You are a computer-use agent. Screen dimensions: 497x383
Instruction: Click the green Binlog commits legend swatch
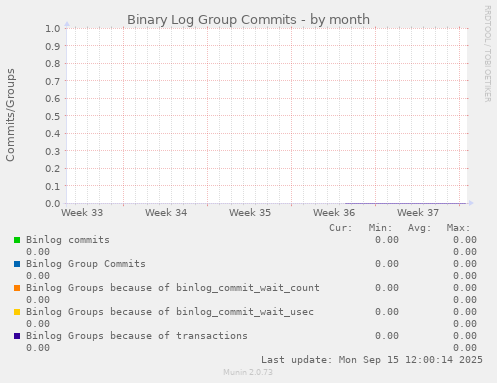(17, 240)
